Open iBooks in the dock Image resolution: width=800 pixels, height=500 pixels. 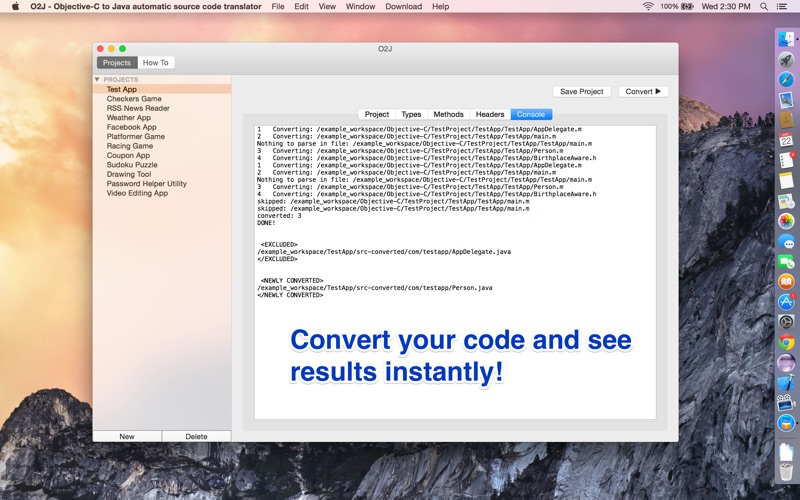tap(786, 282)
